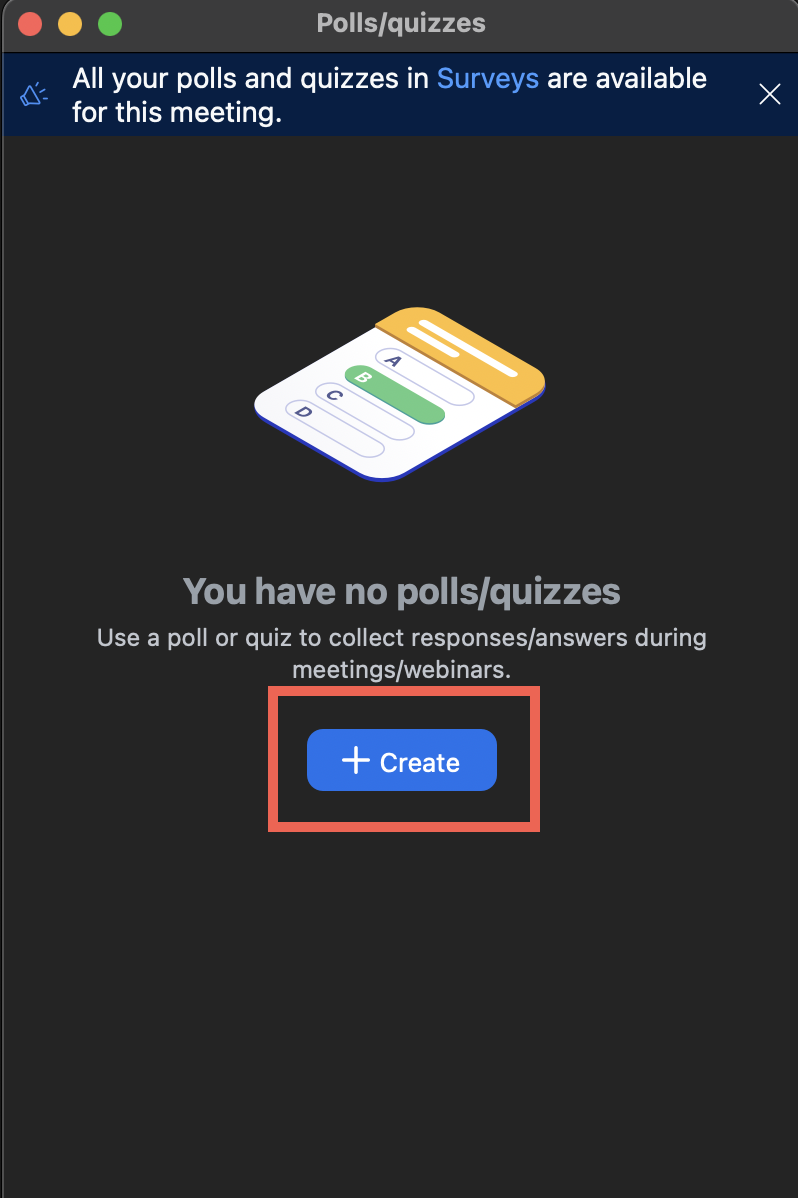Click the 'You have no polls/quizzes' heading
This screenshot has height=1198, width=798.
[401, 591]
